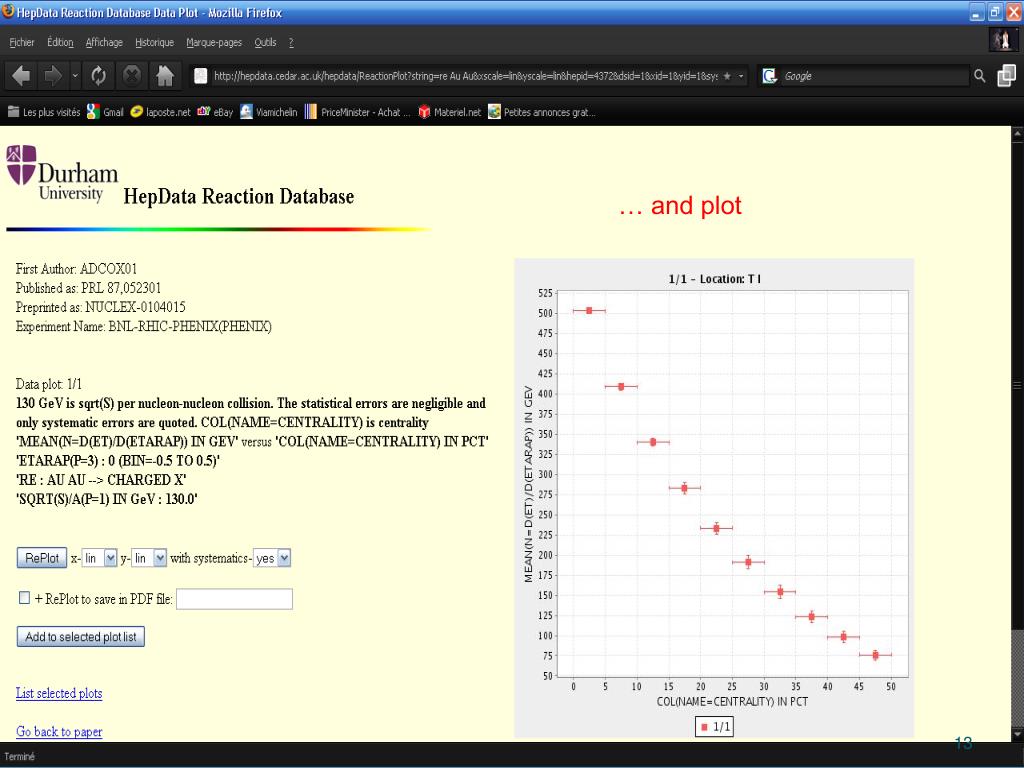This screenshot has width=1024, height=768.
Task: Open the Édition menu
Action: (x=60, y=42)
